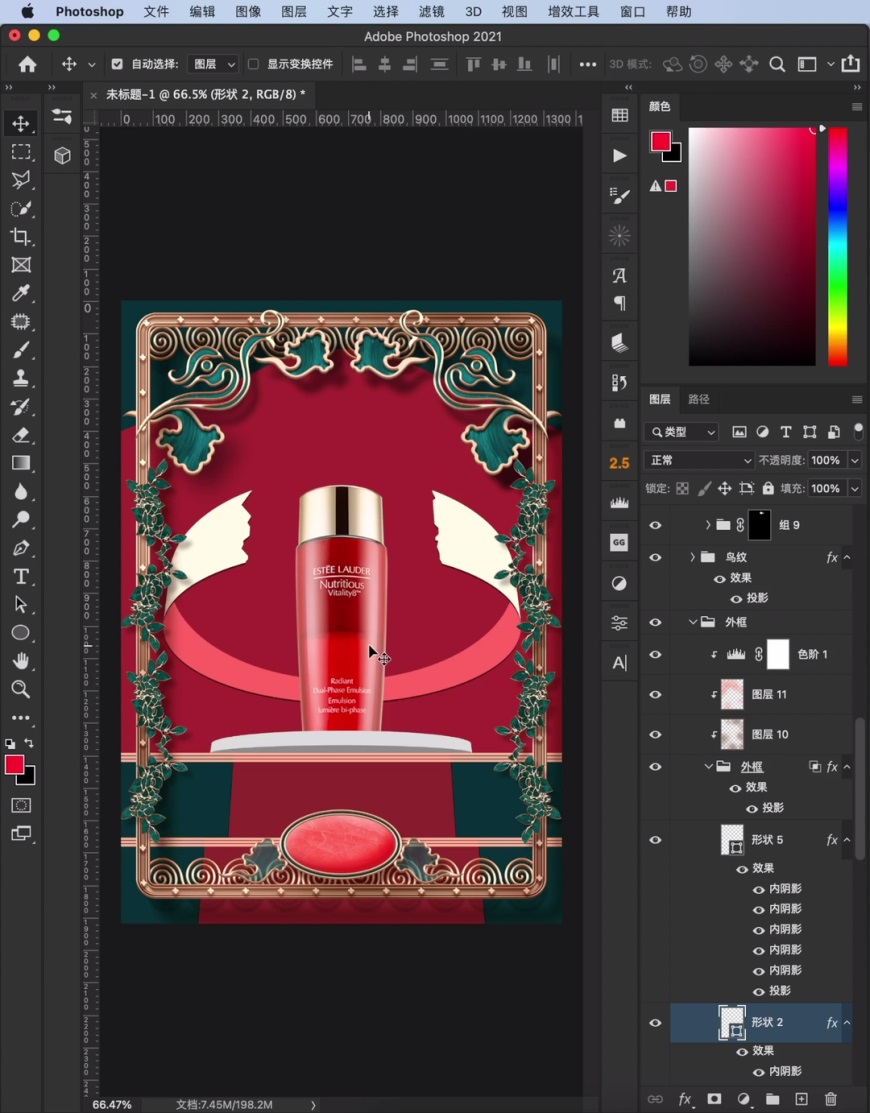The image size is (870, 1113).
Task: Toggle the 自动选择 checkbox
Action: click(x=117, y=64)
